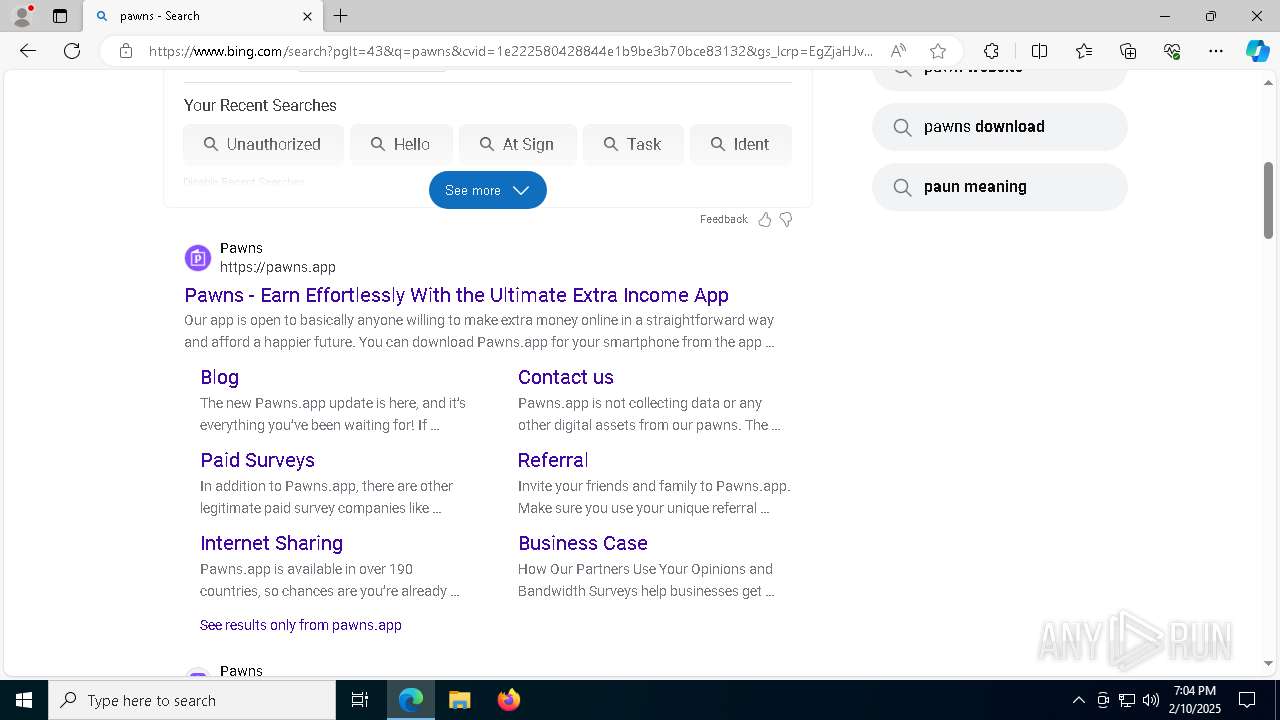Toggle split screen view
This screenshot has height=720, width=1280.
click(x=1039, y=51)
